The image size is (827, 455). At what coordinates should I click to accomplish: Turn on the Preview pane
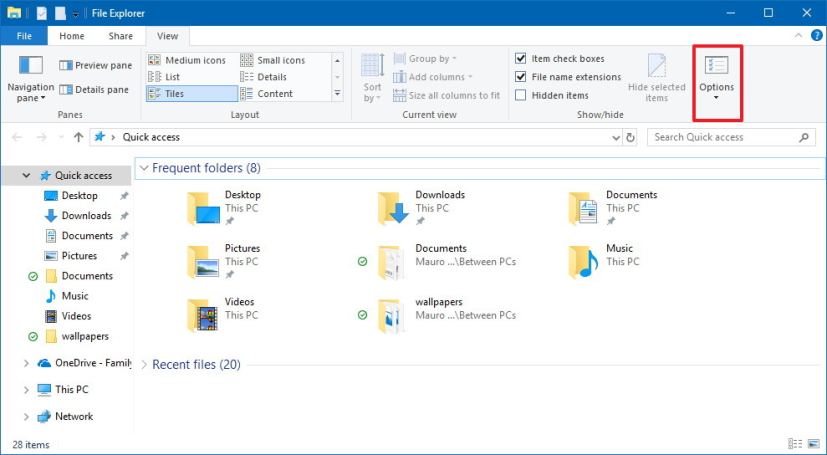tap(95, 66)
